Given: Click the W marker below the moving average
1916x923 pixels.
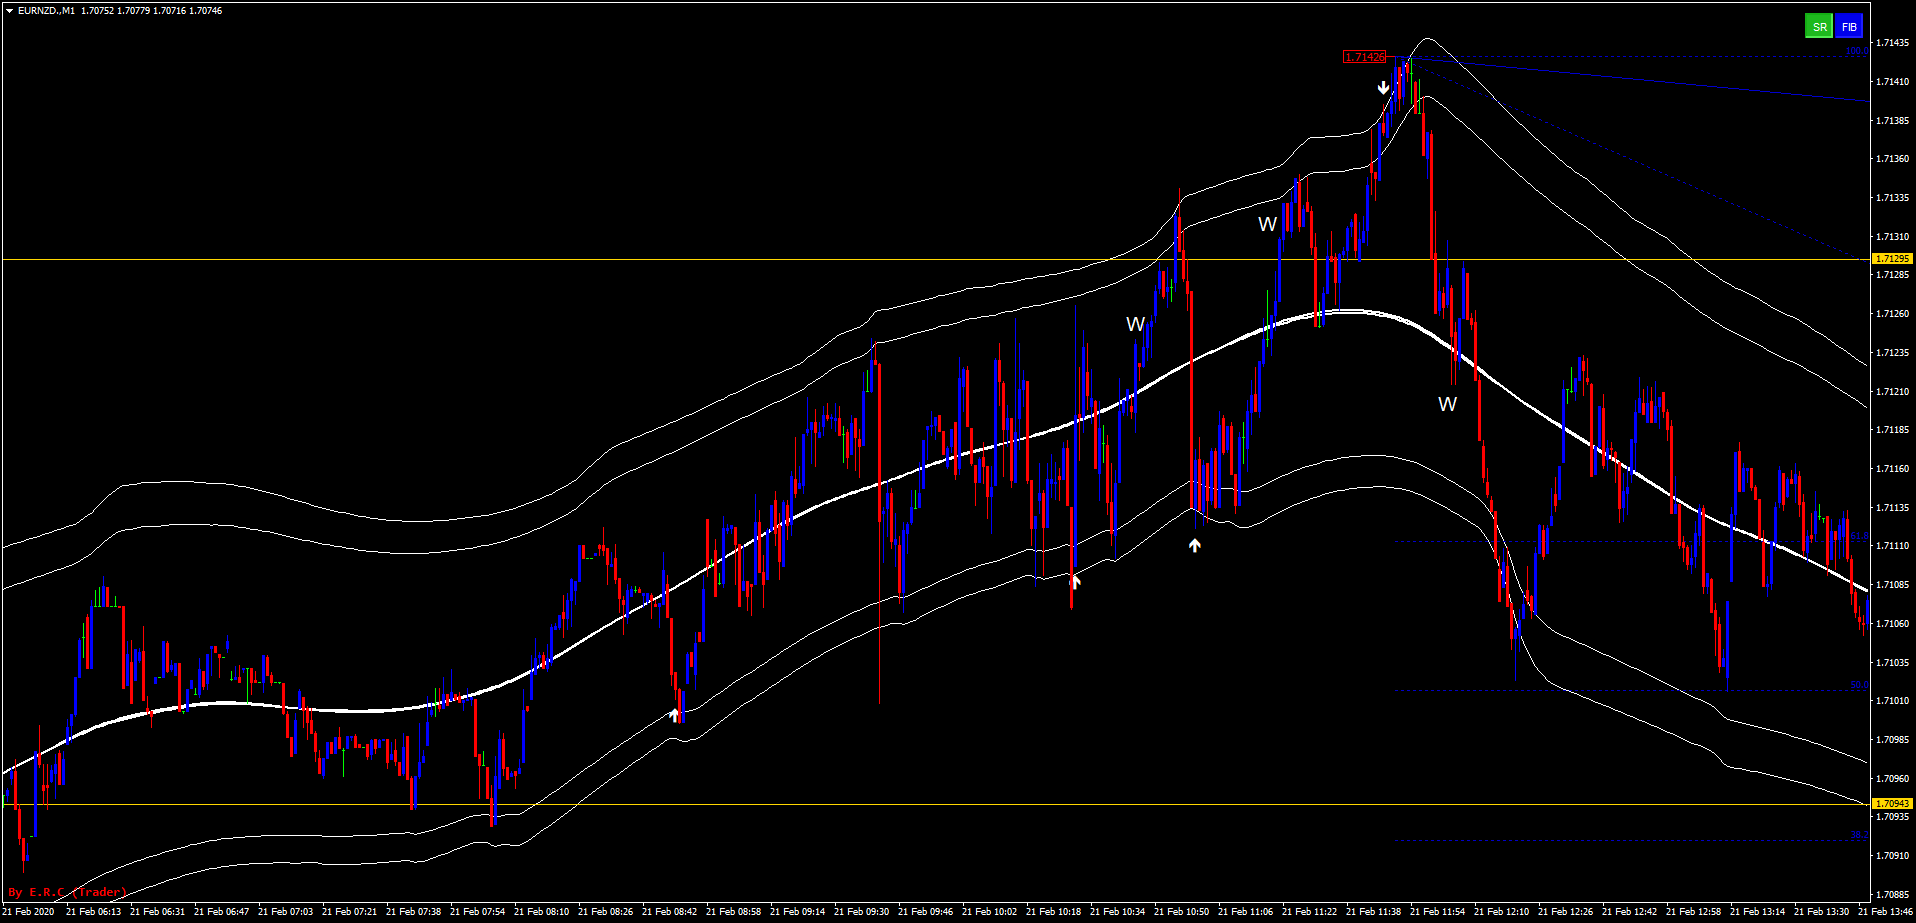Looking at the screenshot, I should point(1447,404).
